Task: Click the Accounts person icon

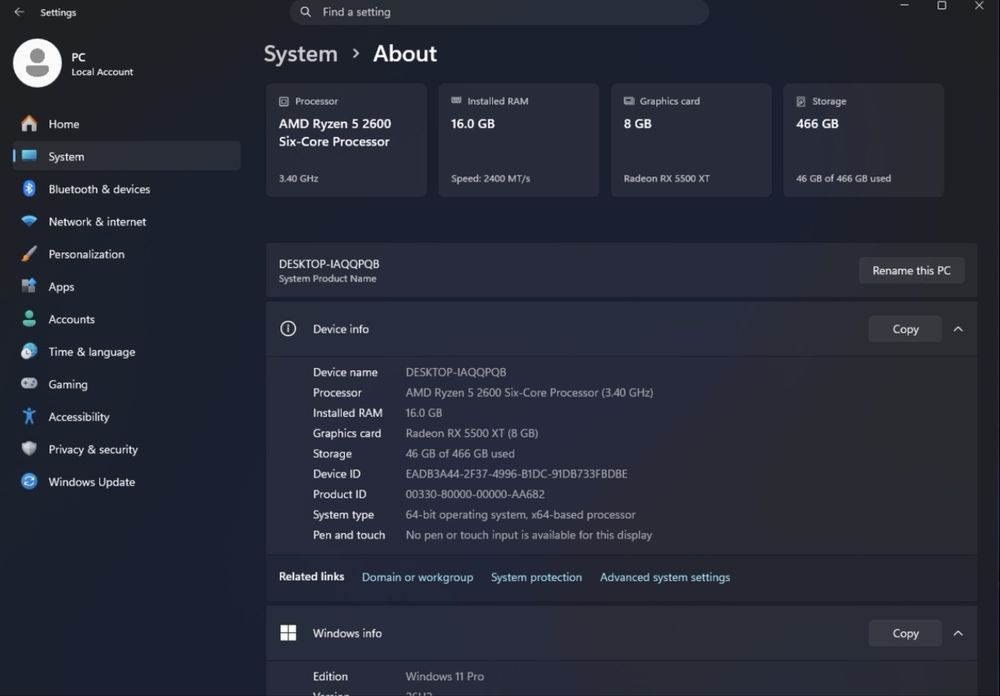Action: coord(29,318)
